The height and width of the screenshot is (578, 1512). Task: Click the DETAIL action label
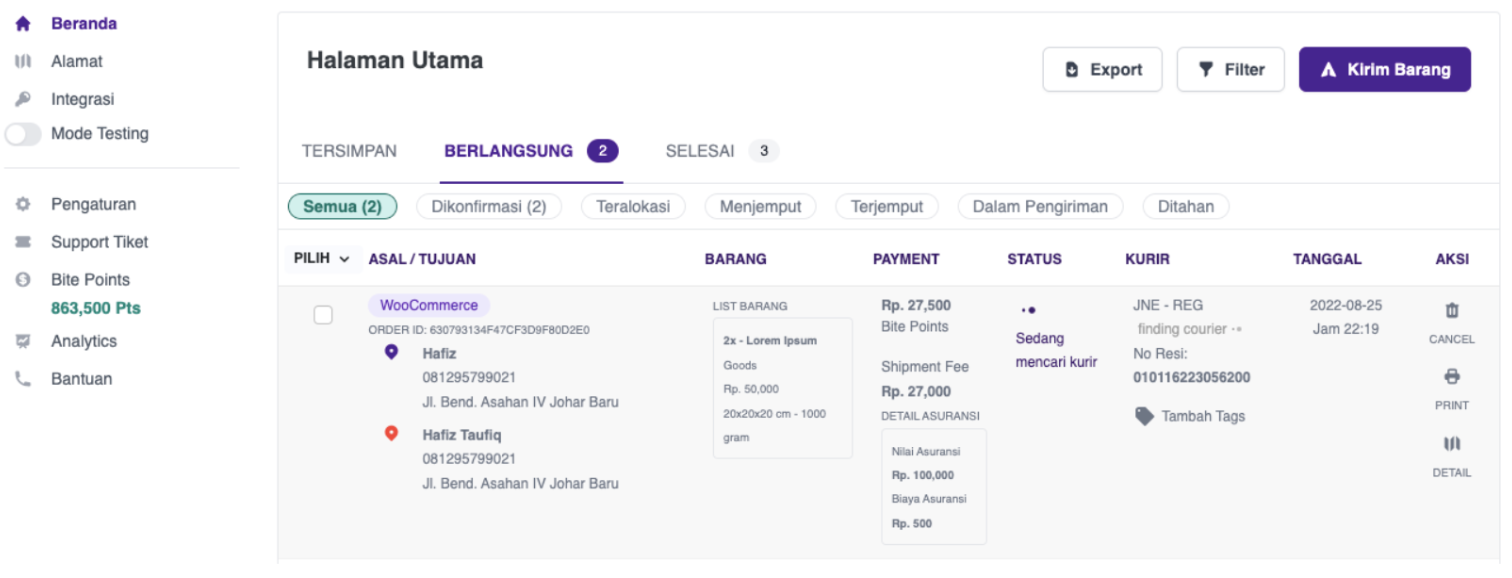[1452, 472]
